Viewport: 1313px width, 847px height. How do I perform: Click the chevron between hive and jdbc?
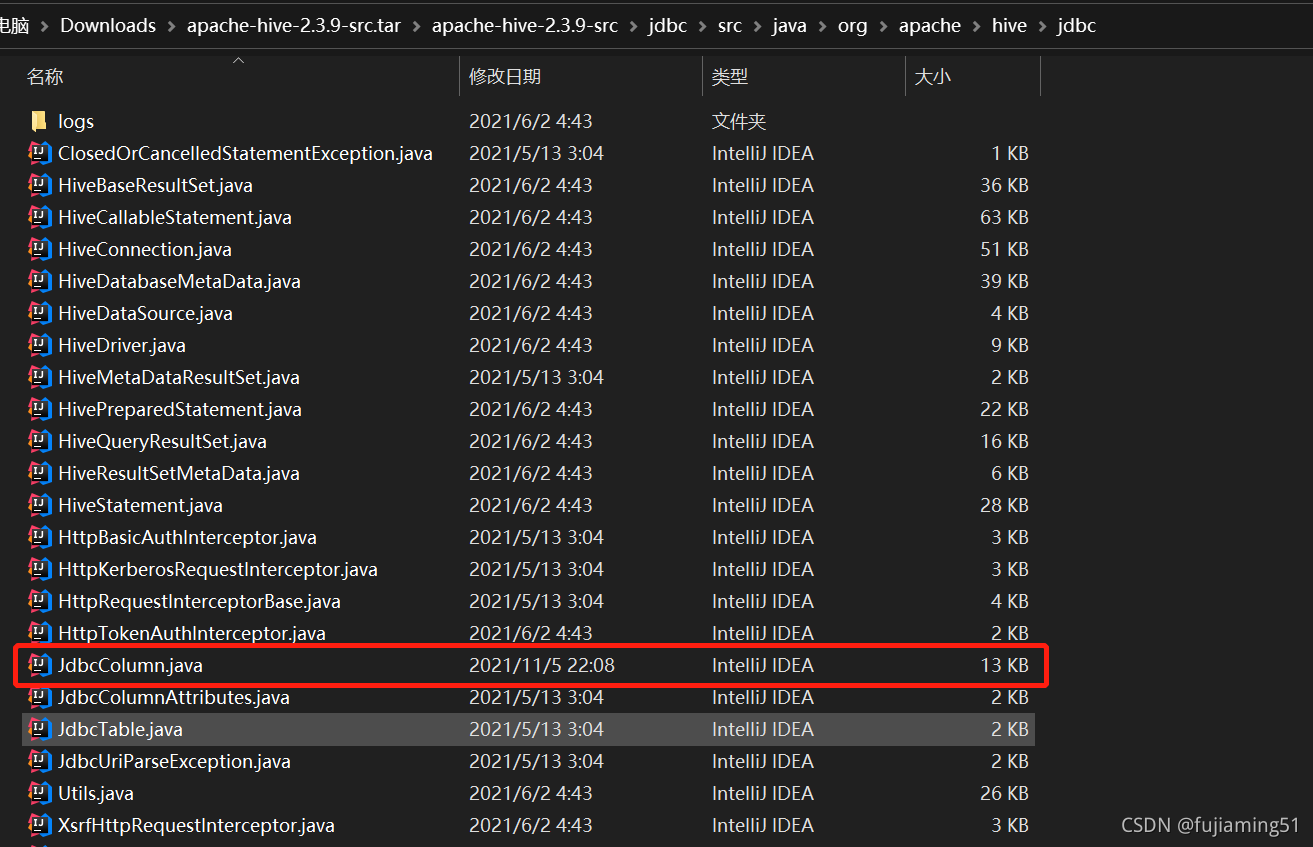1041,25
